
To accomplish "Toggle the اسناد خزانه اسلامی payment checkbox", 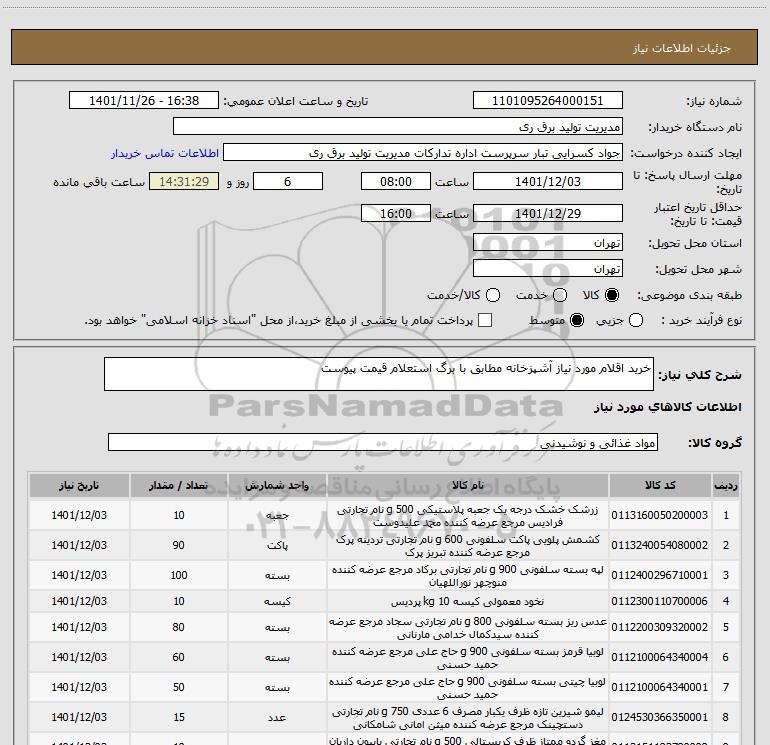I will point(485,320).
